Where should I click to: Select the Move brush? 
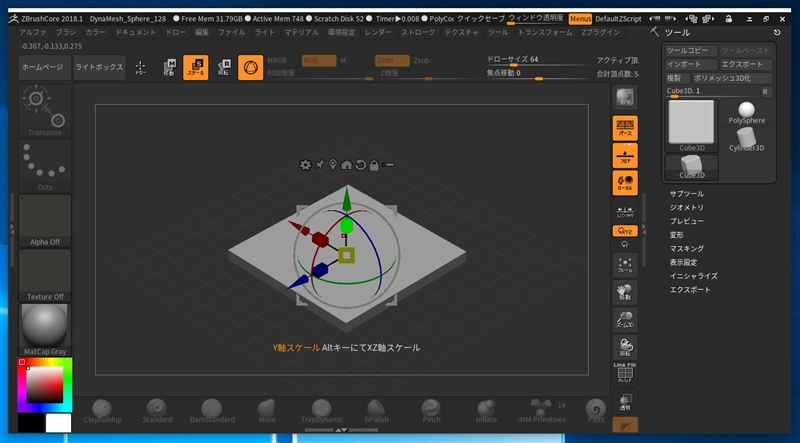[x=267, y=411]
